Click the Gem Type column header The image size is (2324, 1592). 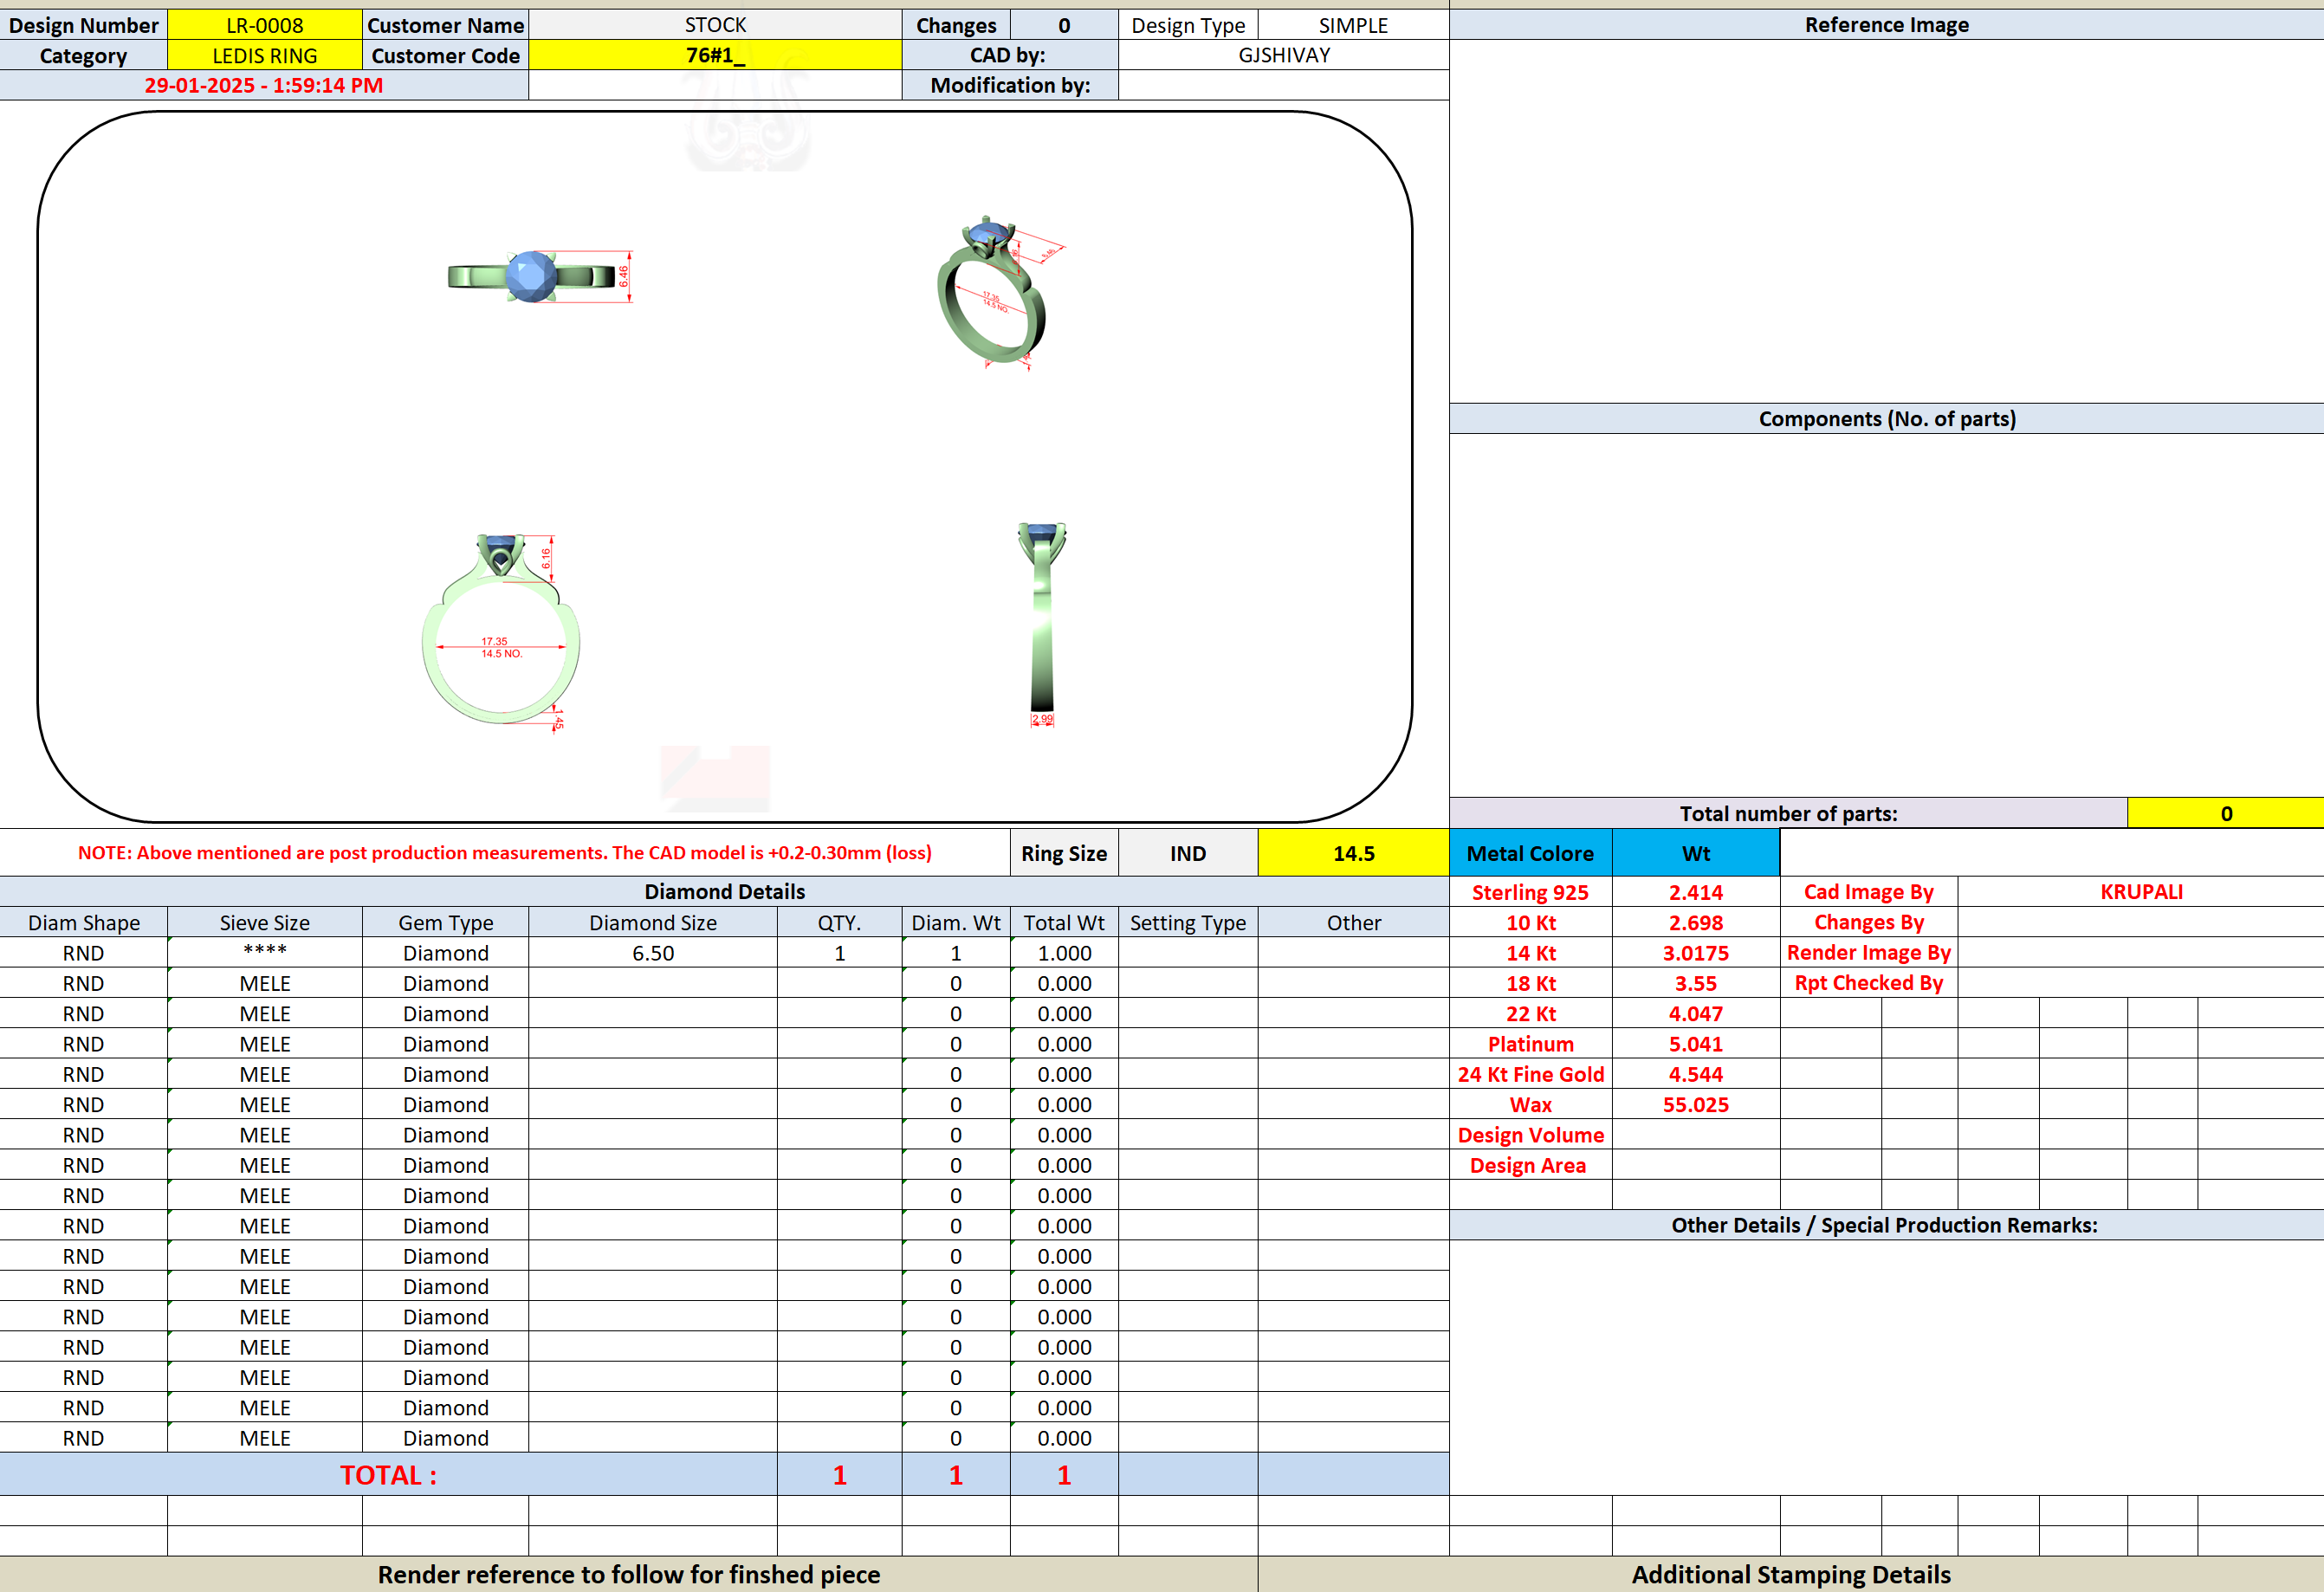445,922
